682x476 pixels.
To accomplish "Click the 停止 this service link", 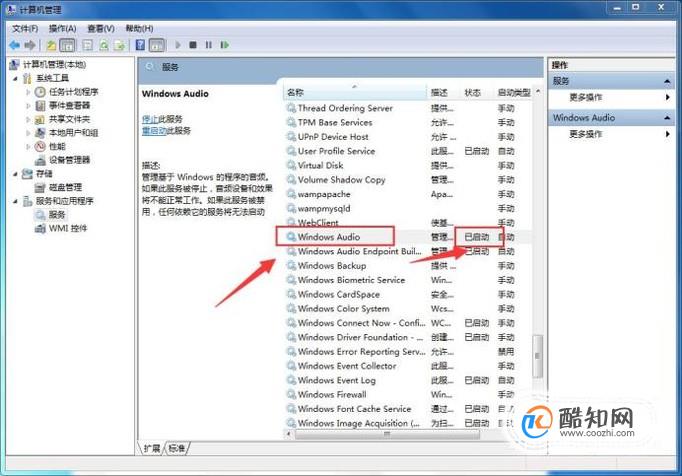I will coord(150,119).
